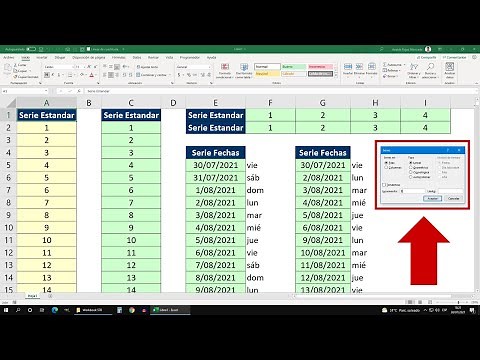Click the Cortar scissors icon
Viewport: 480px width, 360px height.
click(x=15, y=65)
